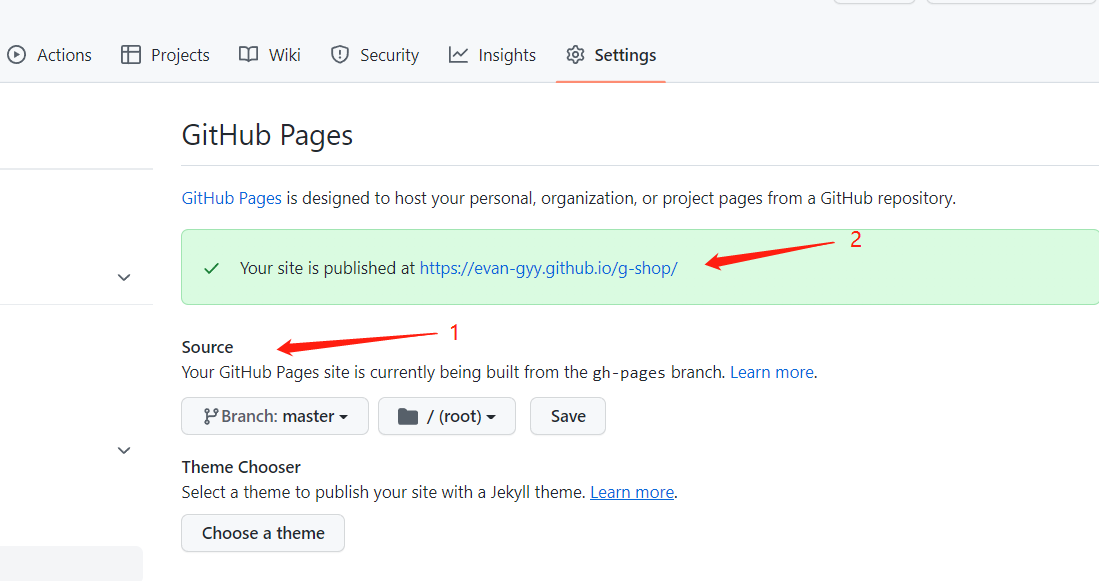Open the Actions tab
Image resolution: width=1099 pixels, height=581 pixels.
pyautogui.click(x=49, y=55)
